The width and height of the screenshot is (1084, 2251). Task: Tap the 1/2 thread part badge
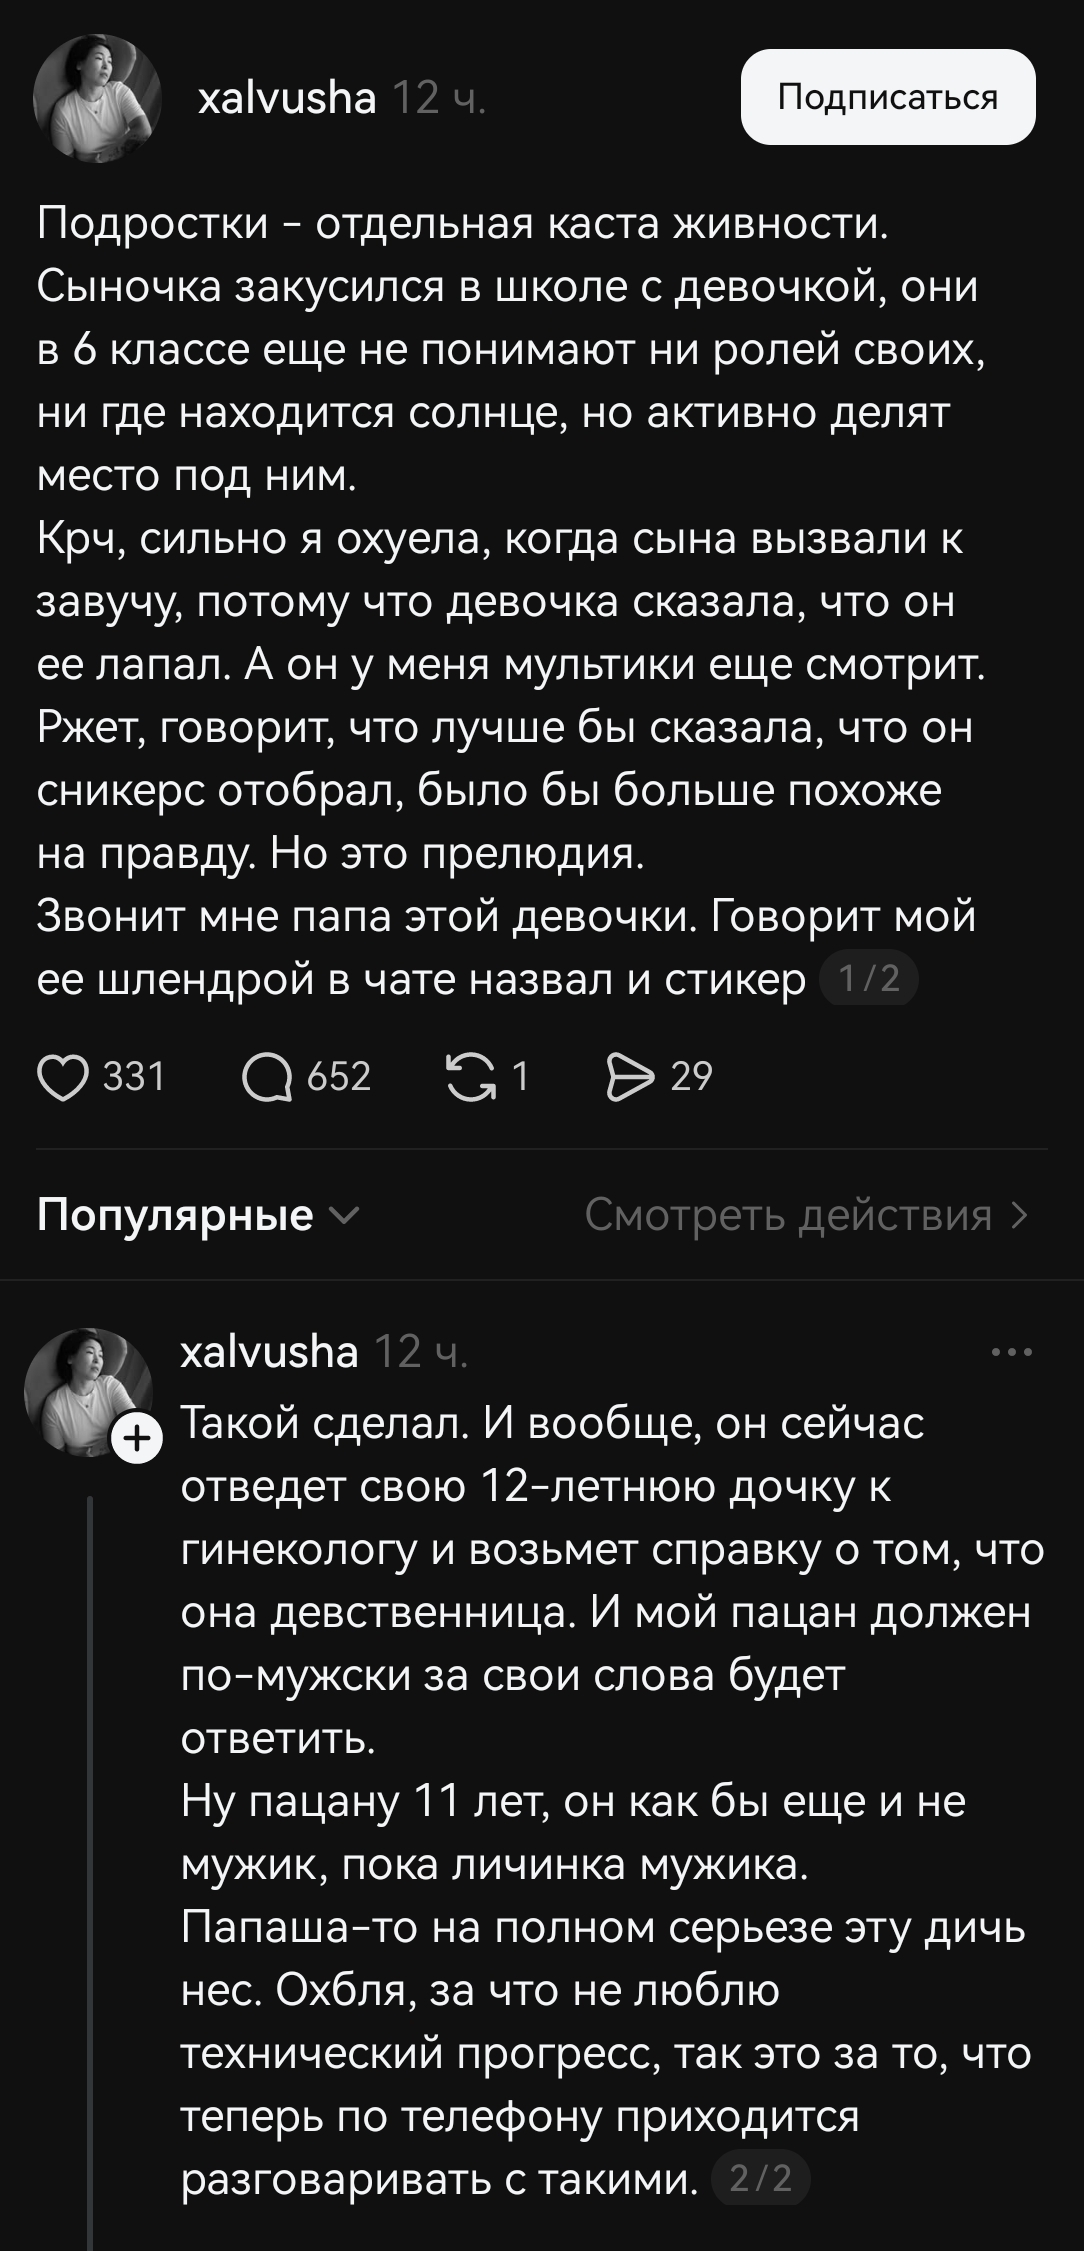pos(868,979)
